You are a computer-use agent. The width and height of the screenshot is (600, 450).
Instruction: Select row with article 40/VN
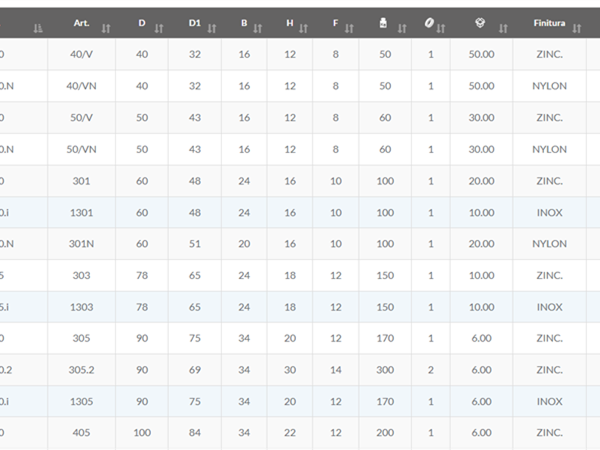tap(300, 86)
